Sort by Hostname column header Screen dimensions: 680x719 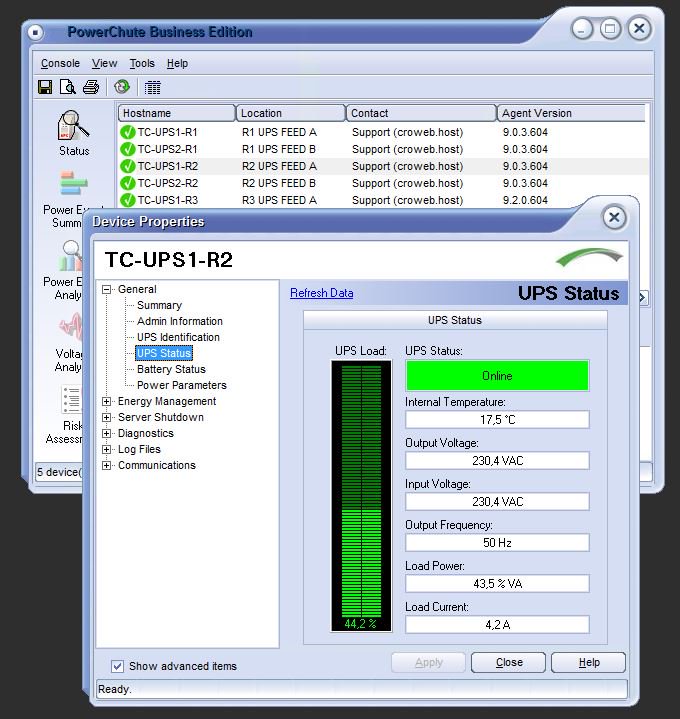176,113
